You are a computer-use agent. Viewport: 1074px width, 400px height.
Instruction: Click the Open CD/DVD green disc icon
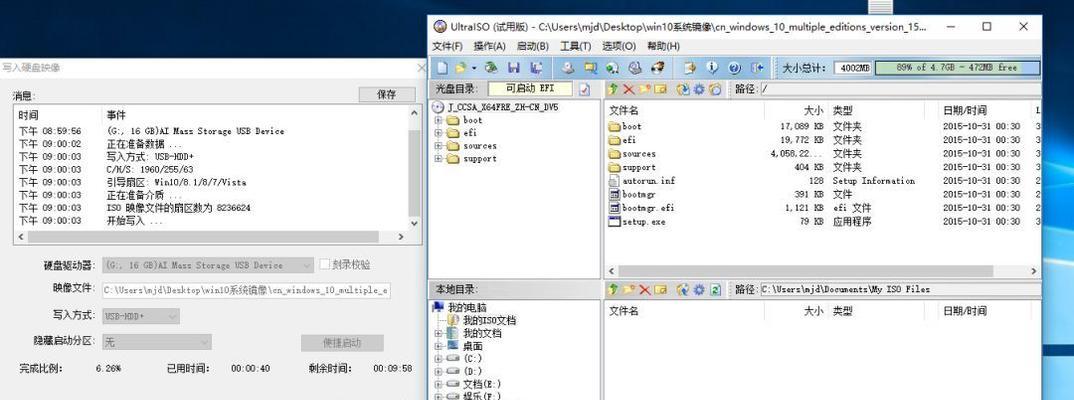tap(491, 67)
